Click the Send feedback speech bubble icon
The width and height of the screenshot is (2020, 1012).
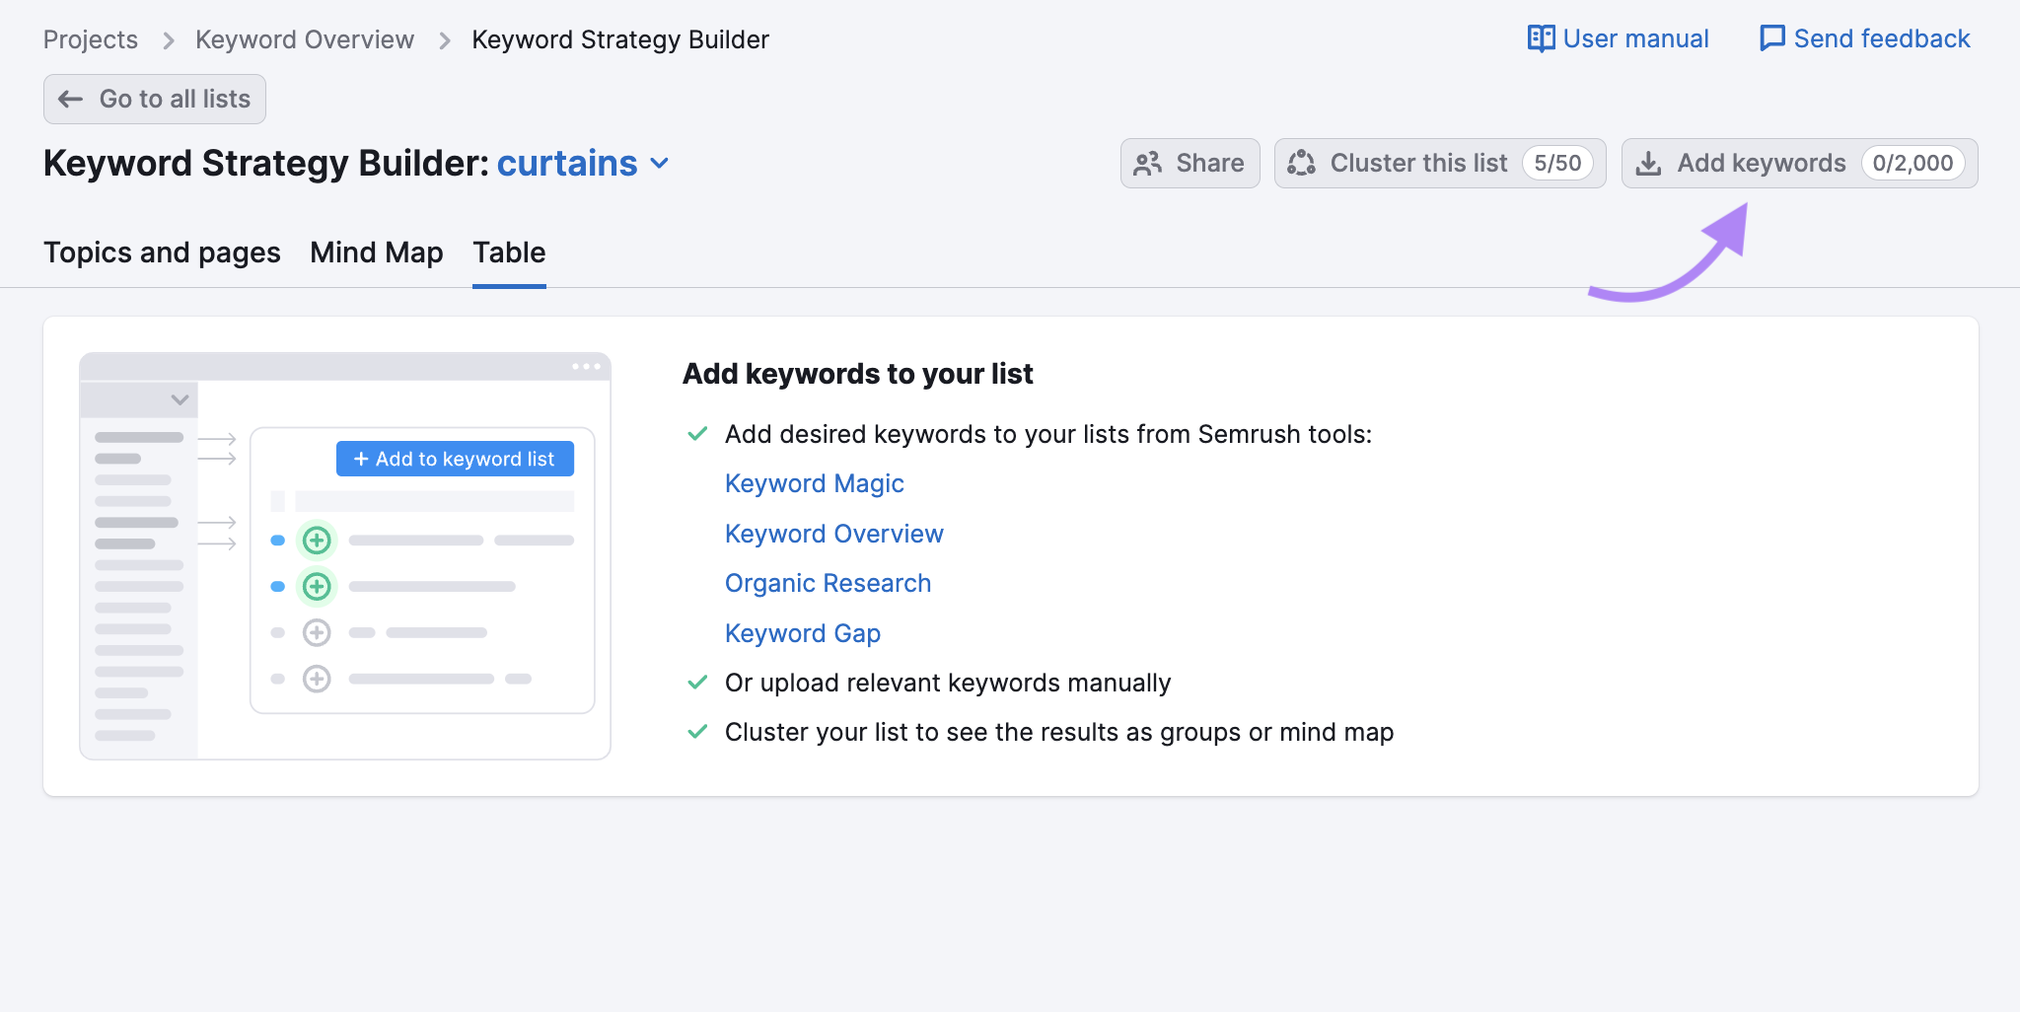click(1771, 39)
